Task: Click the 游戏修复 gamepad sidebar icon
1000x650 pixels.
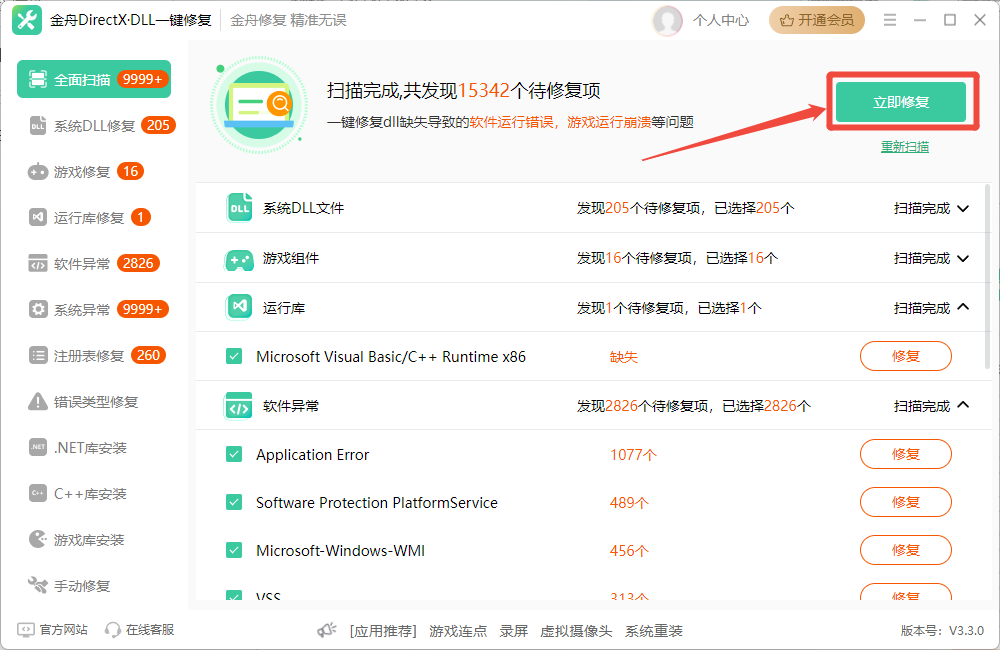Action: 38,172
